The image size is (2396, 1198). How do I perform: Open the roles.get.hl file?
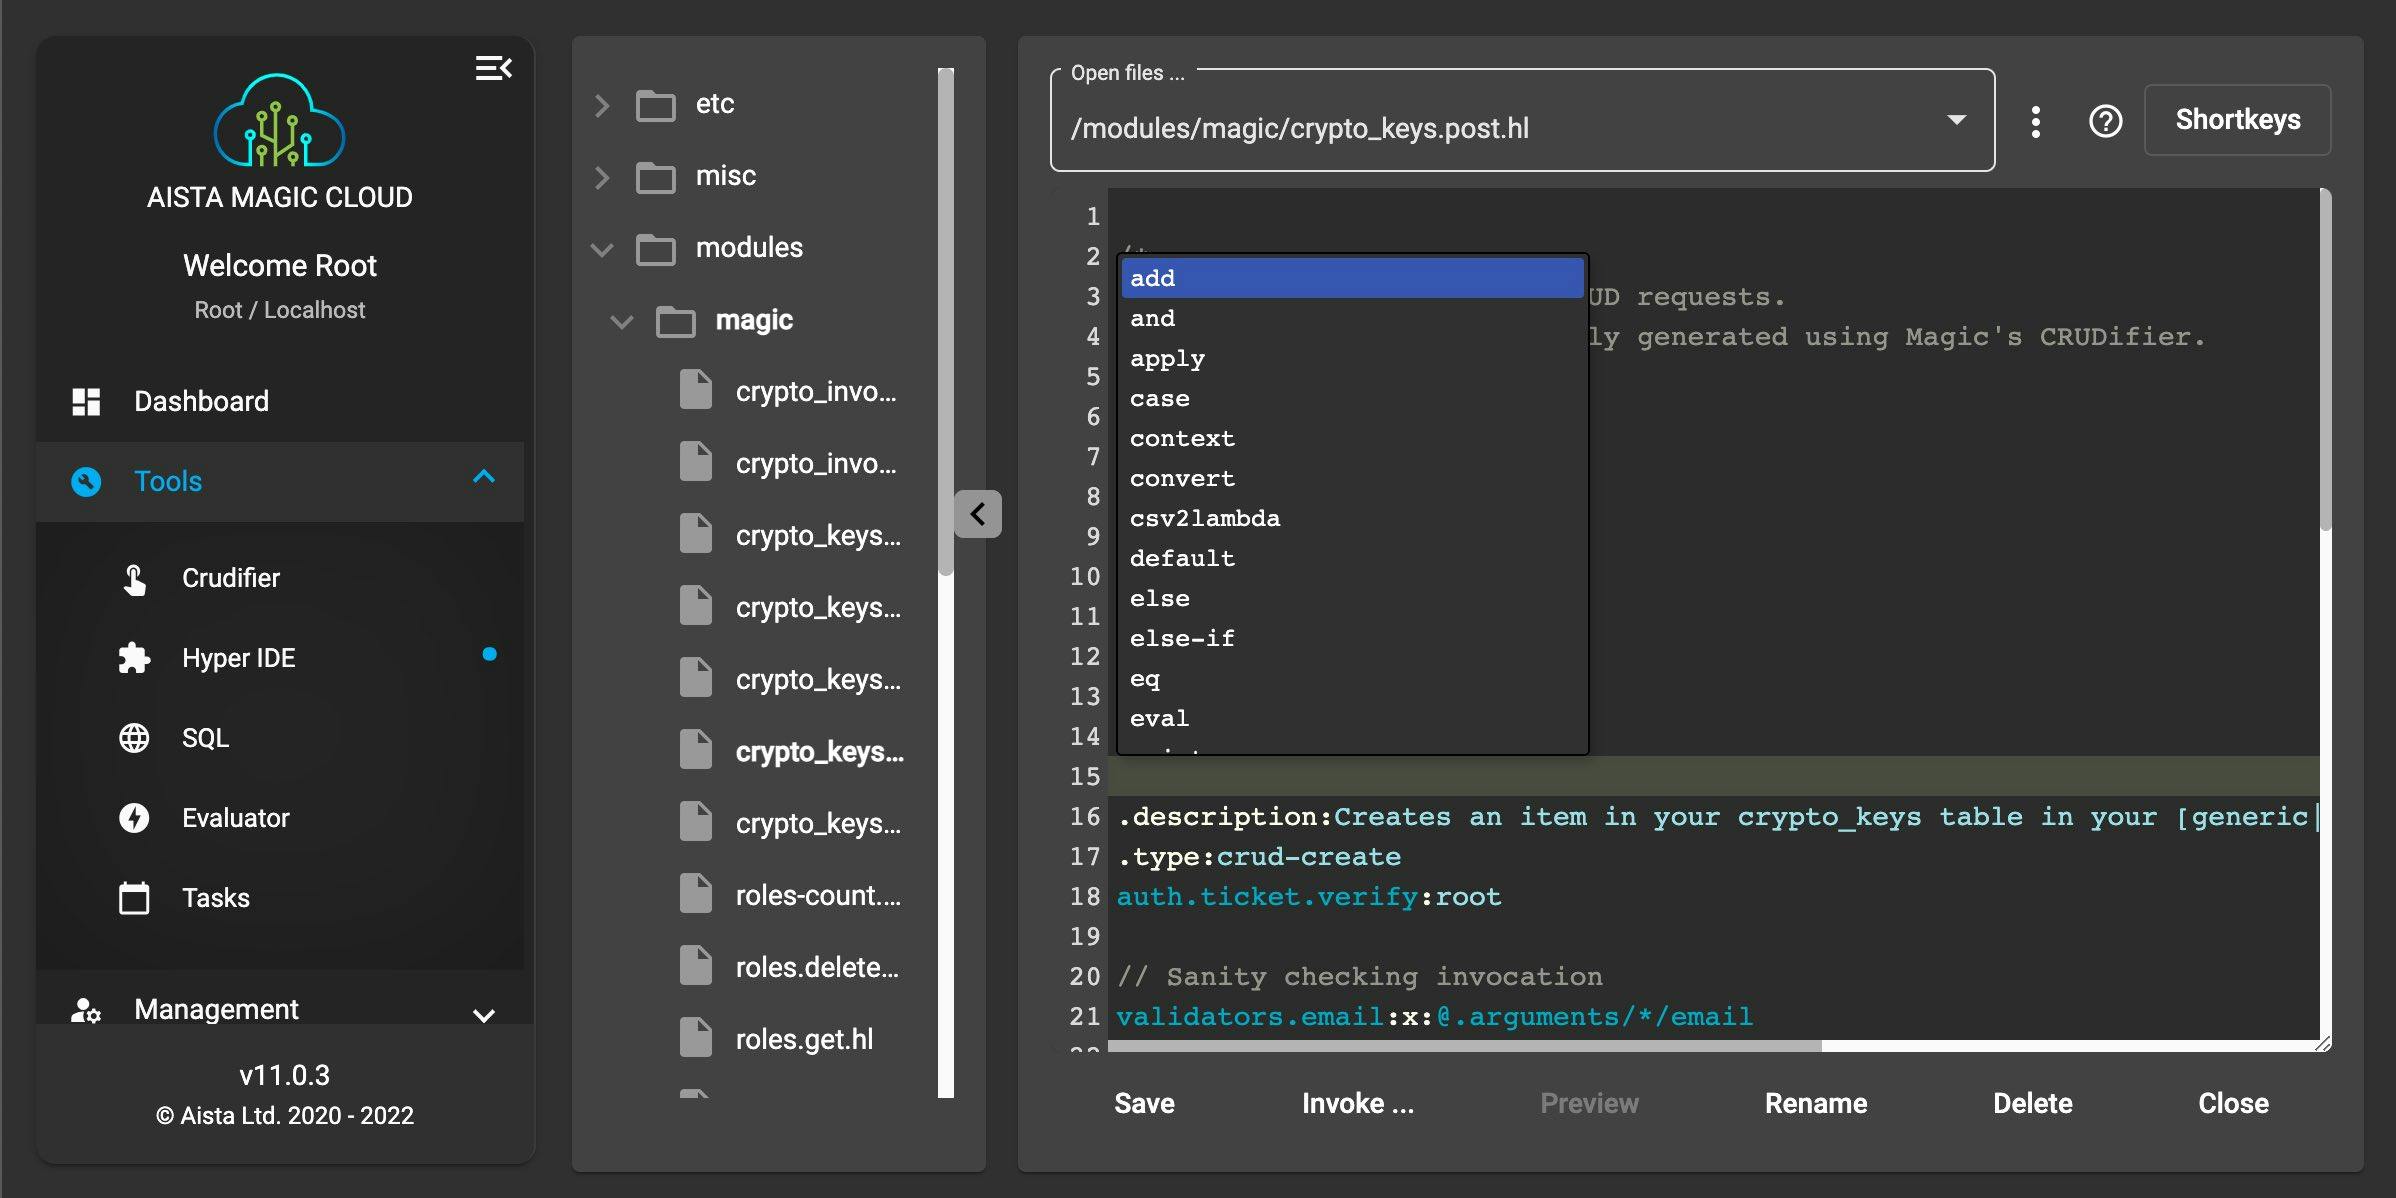pyautogui.click(x=803, y=1039)
